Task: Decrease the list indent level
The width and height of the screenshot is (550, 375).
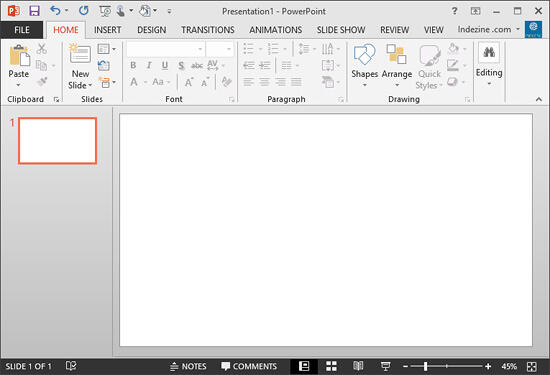Action: click(x=249, y=65)
